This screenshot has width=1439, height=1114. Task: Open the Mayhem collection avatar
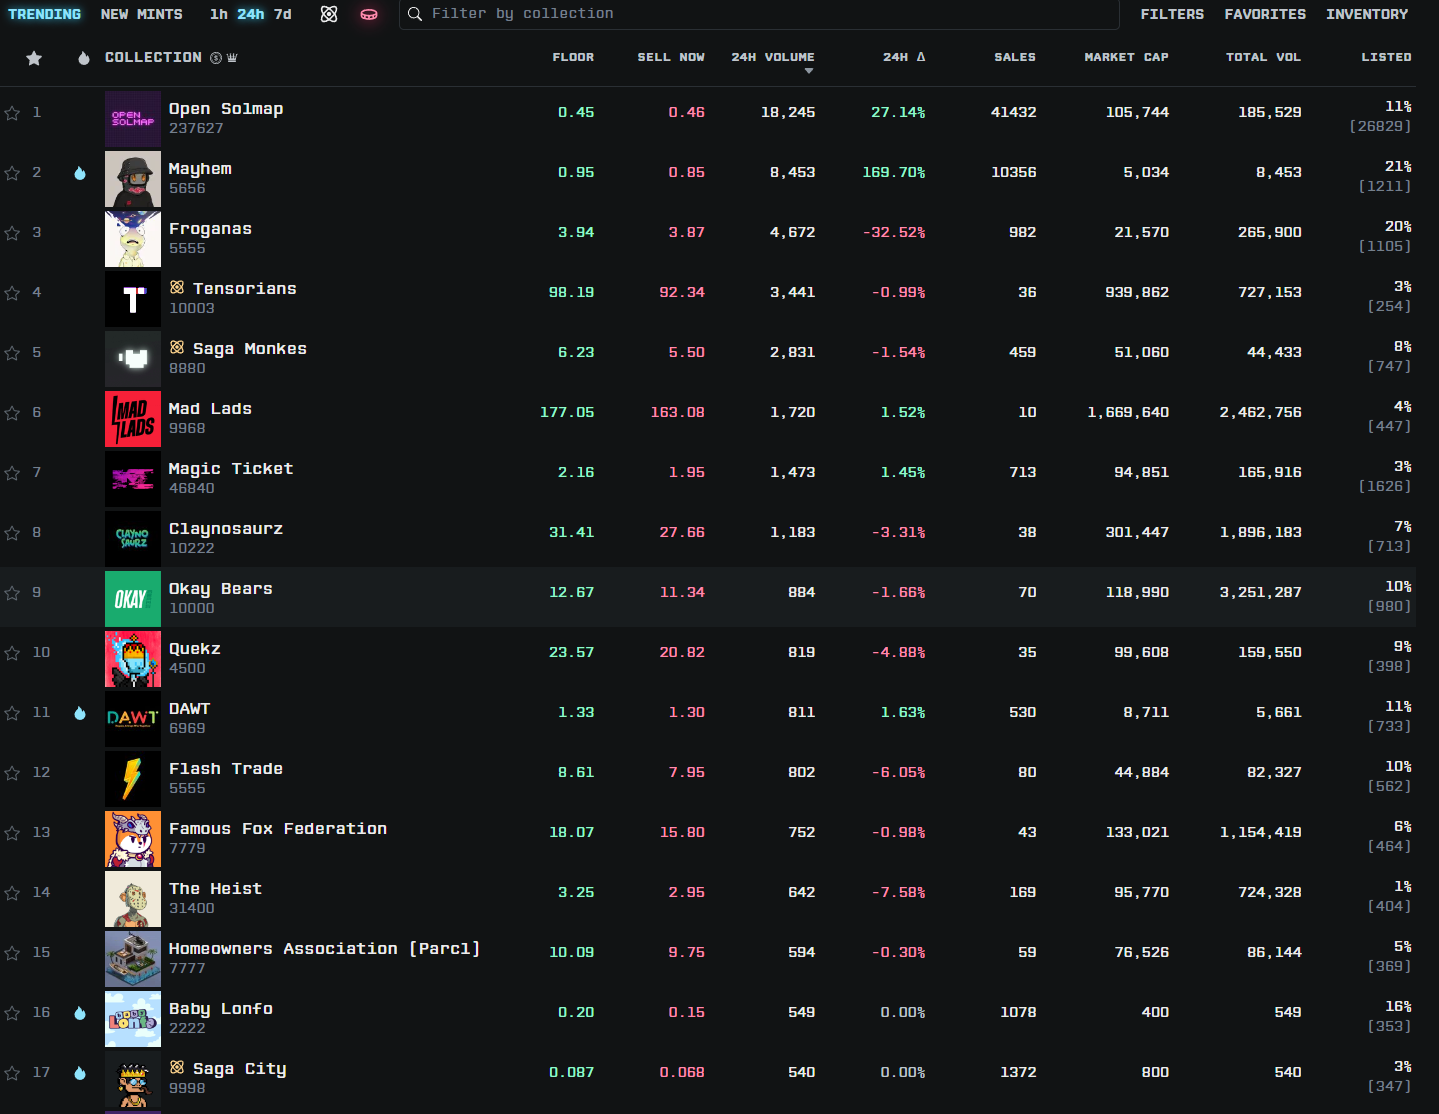click(133, 179)
